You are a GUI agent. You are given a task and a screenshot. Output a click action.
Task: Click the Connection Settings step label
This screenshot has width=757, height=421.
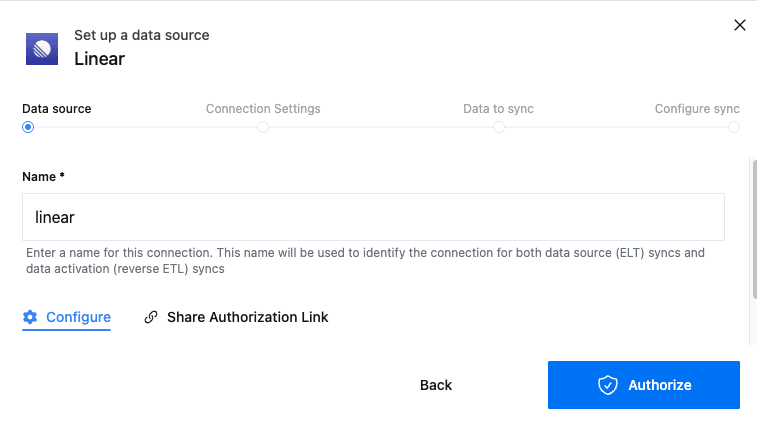coord(263,109)
